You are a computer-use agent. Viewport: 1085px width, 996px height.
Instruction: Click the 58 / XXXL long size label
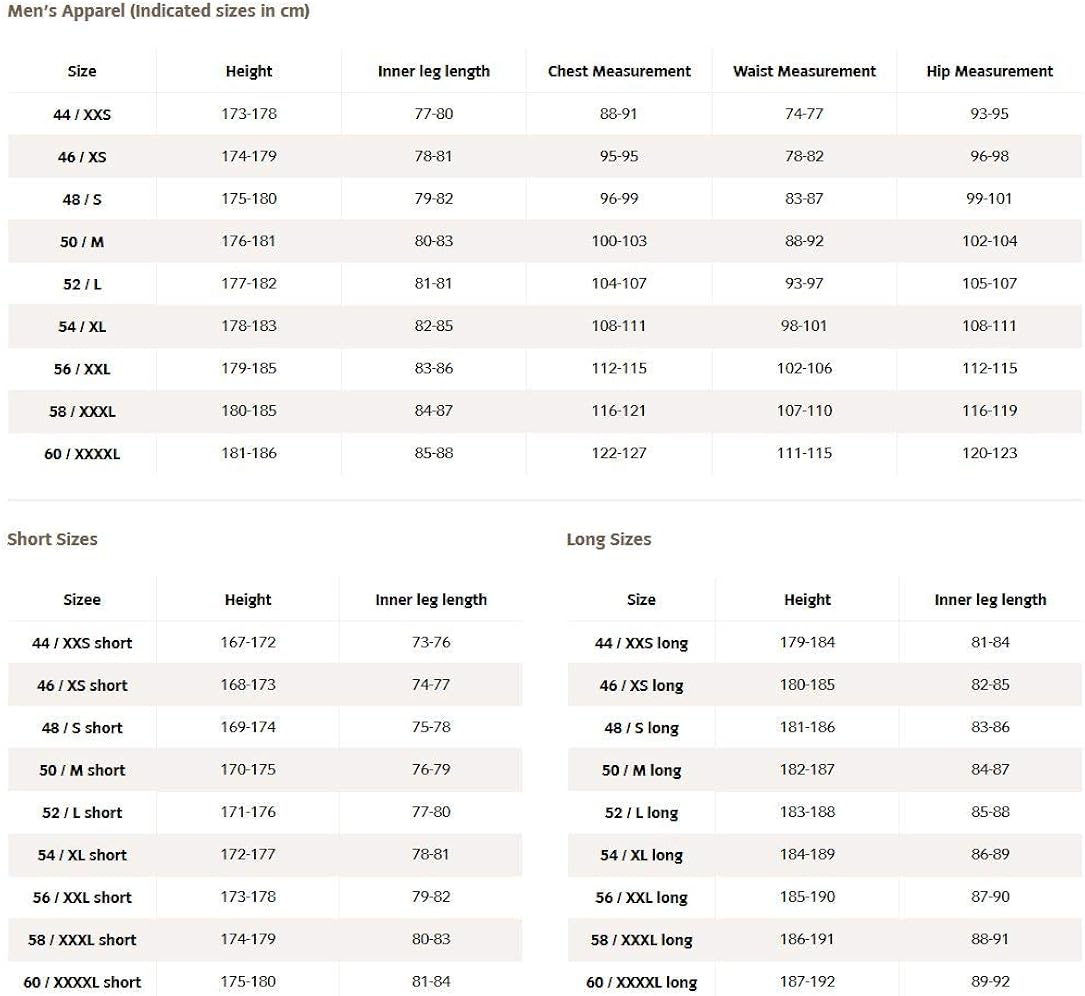641,940
